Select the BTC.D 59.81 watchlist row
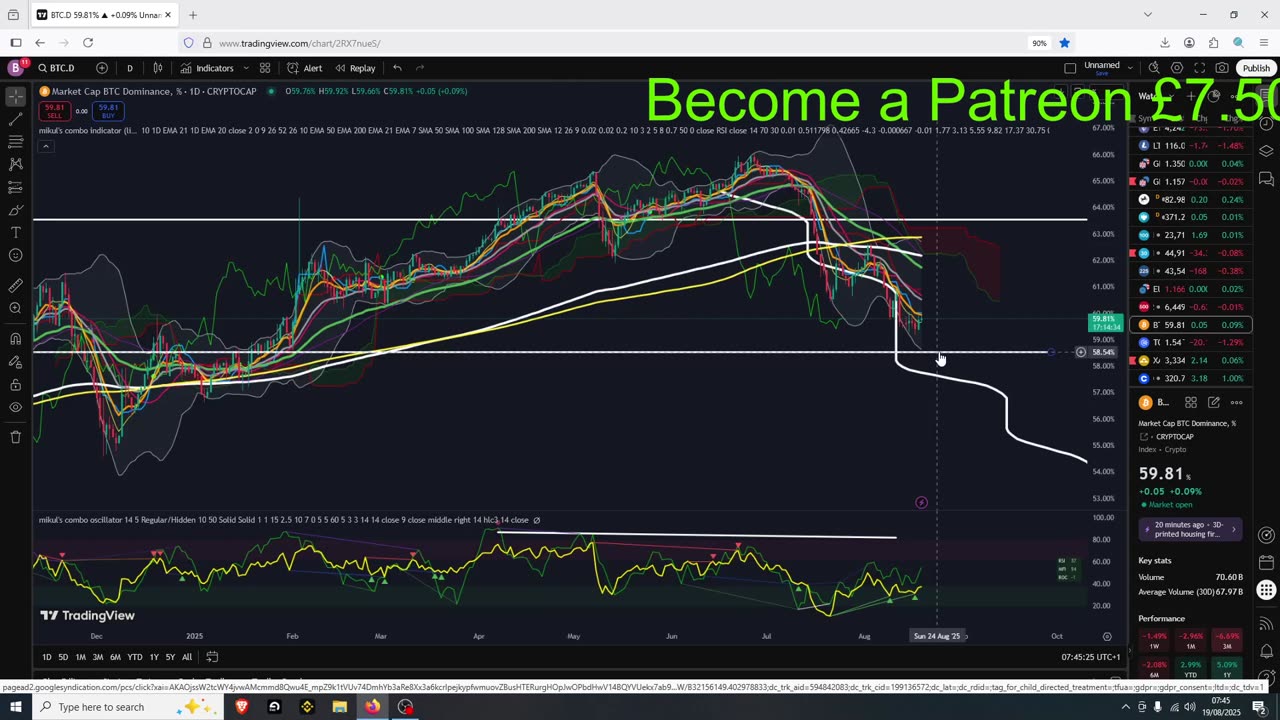This screenshot has width=1280, height=720. (1189, 325)
